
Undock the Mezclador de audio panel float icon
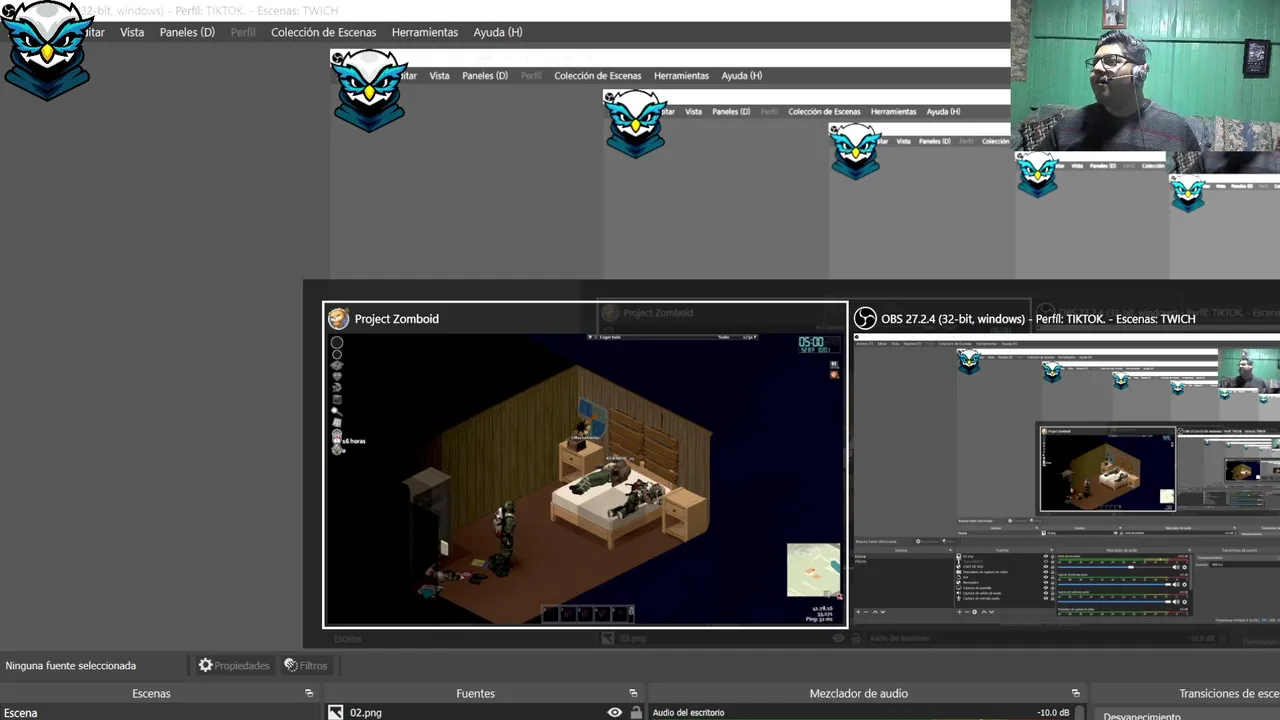point(1076,693)
